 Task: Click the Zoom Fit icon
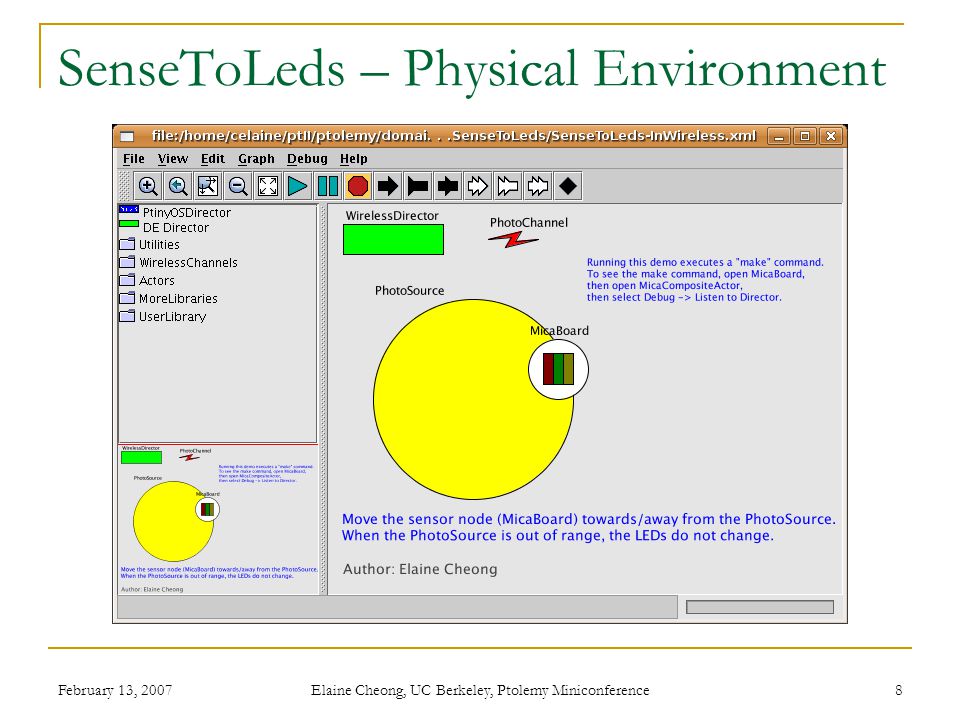click(208, 186)
